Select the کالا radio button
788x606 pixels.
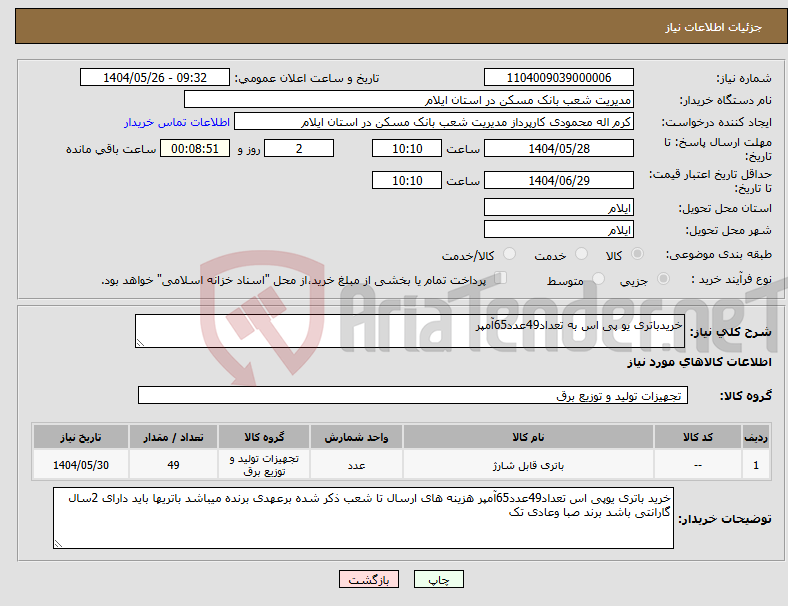637,254
